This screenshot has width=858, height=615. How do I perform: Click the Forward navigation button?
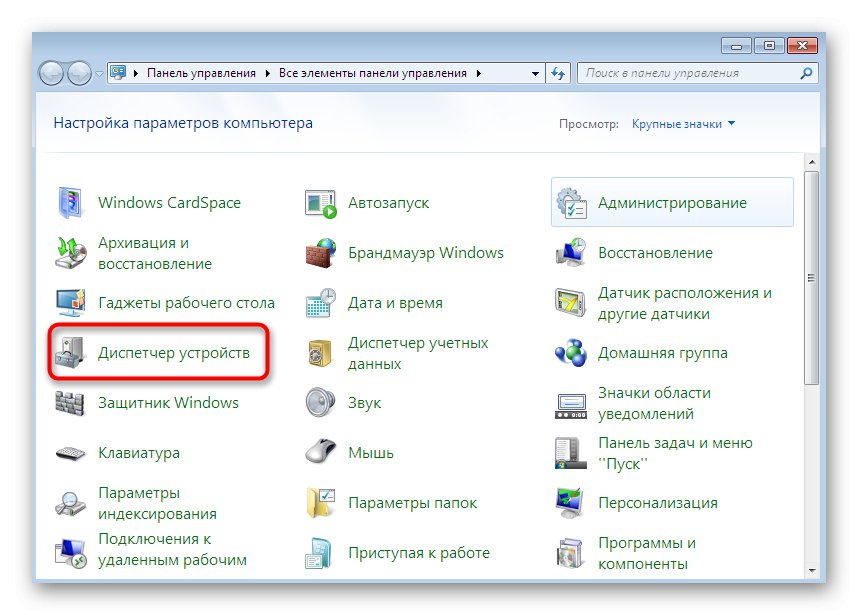point(79,73)
